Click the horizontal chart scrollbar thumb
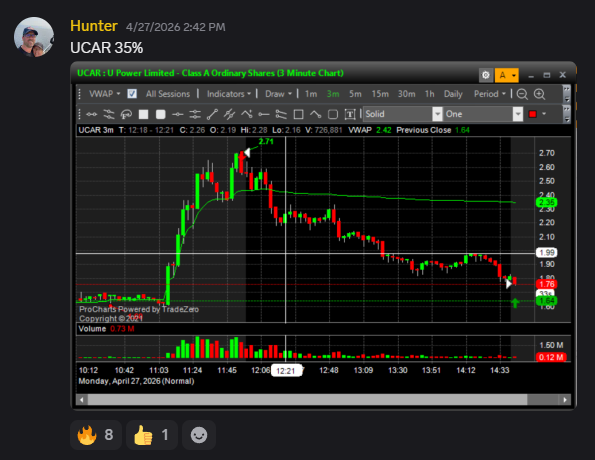Viewport: 595px width, 460px height. point(307,400)
